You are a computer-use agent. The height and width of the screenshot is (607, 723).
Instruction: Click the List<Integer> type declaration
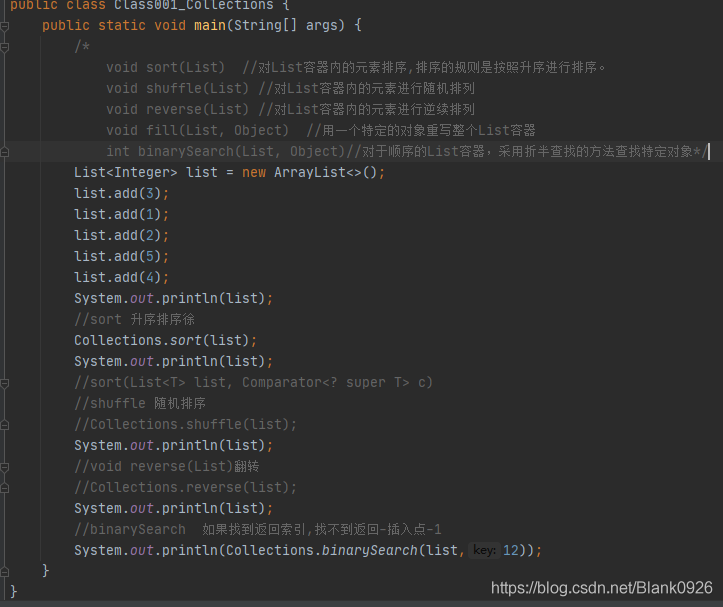pyautogui.click(x=125, y=173)
